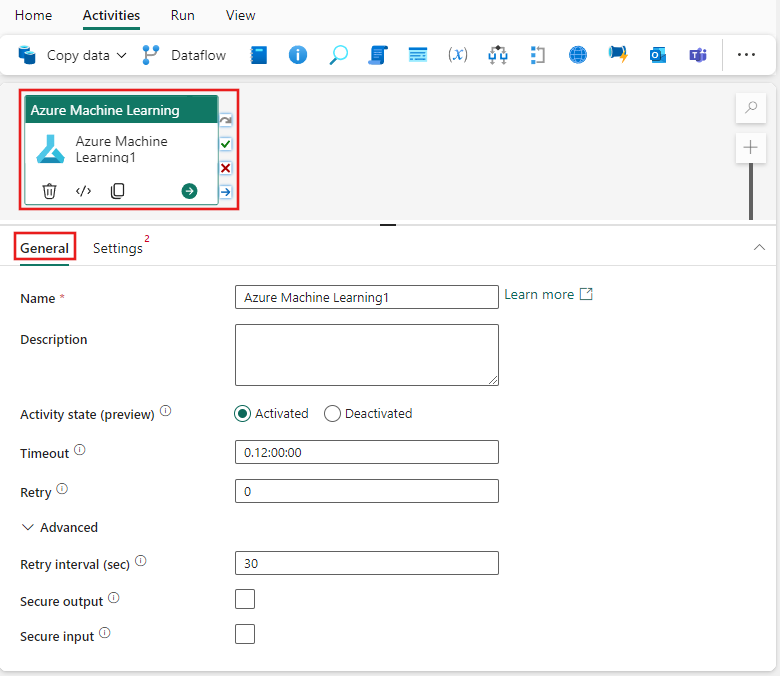Add a Set variable (x) activity
780x676 pixels.
coord(458,55)
